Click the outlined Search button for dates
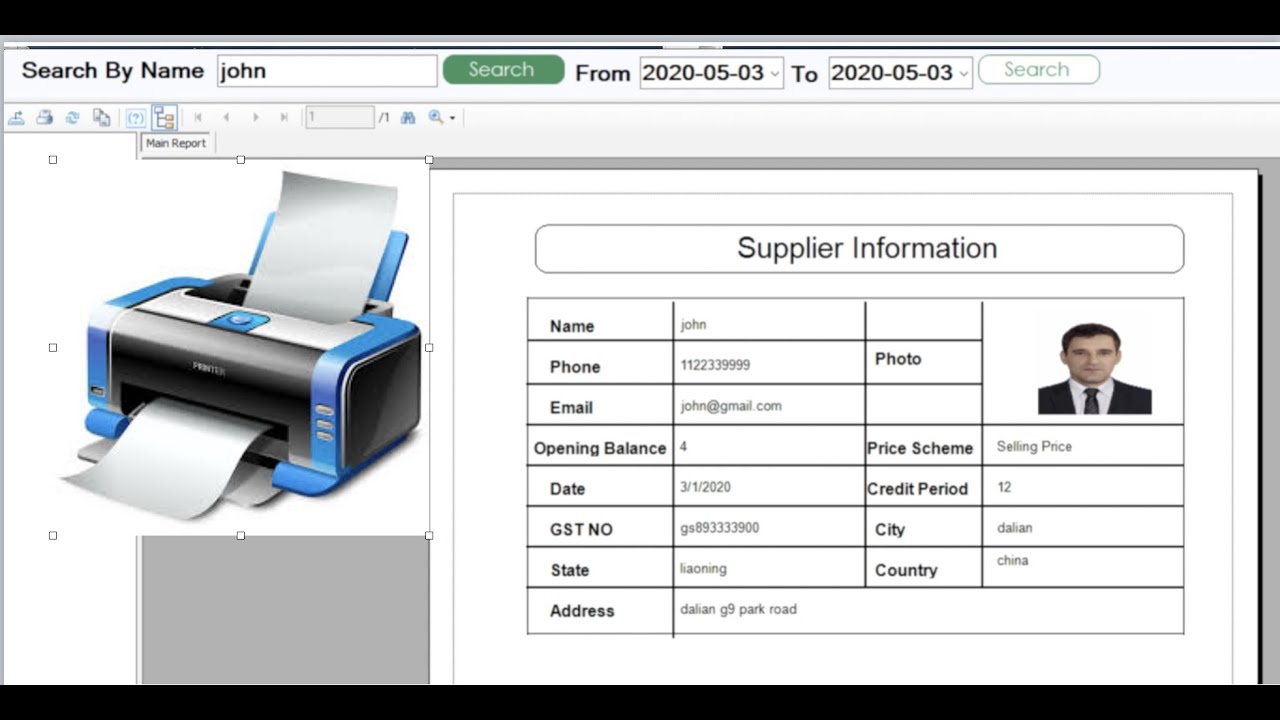1280x720 pixels. click(1038, 69)
